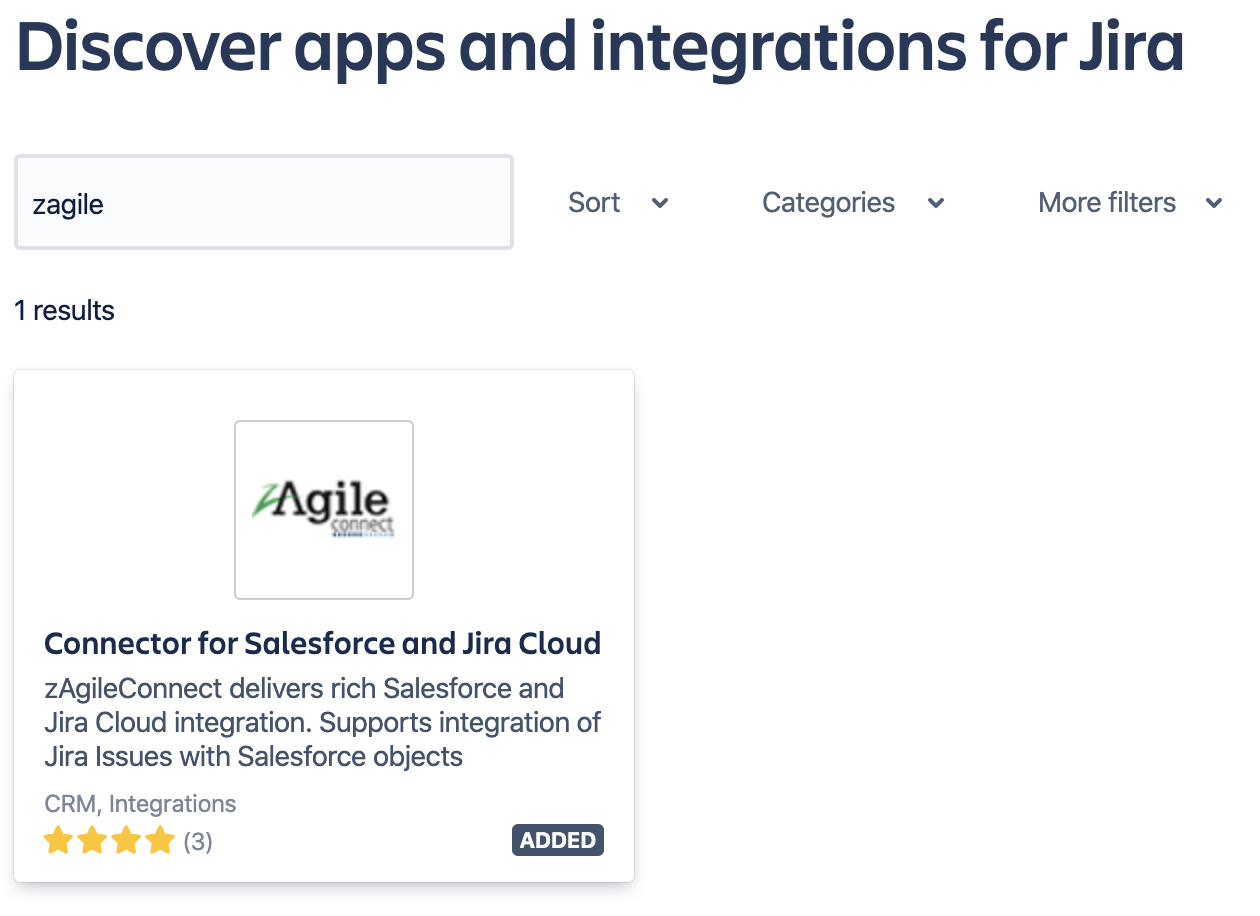Click the fourth yellow rating star
Image resolution: width=1260 pixels, height=916 pixels.
click(x=160, y=842)
